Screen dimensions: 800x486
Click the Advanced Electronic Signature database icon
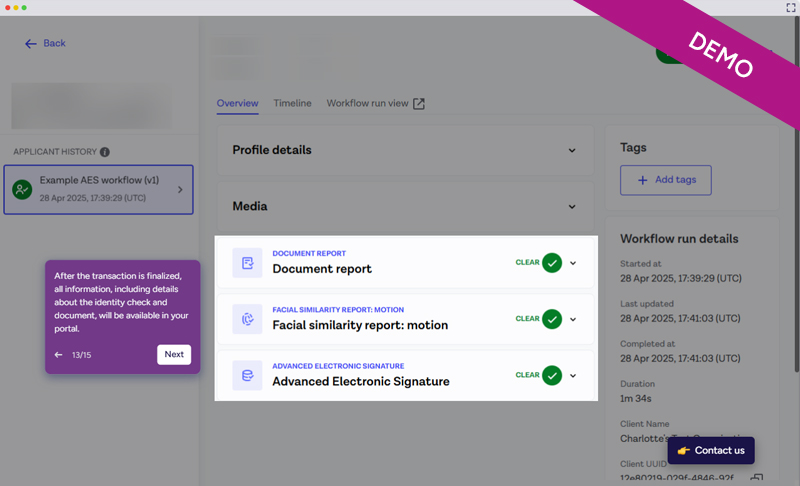(247, 375)
